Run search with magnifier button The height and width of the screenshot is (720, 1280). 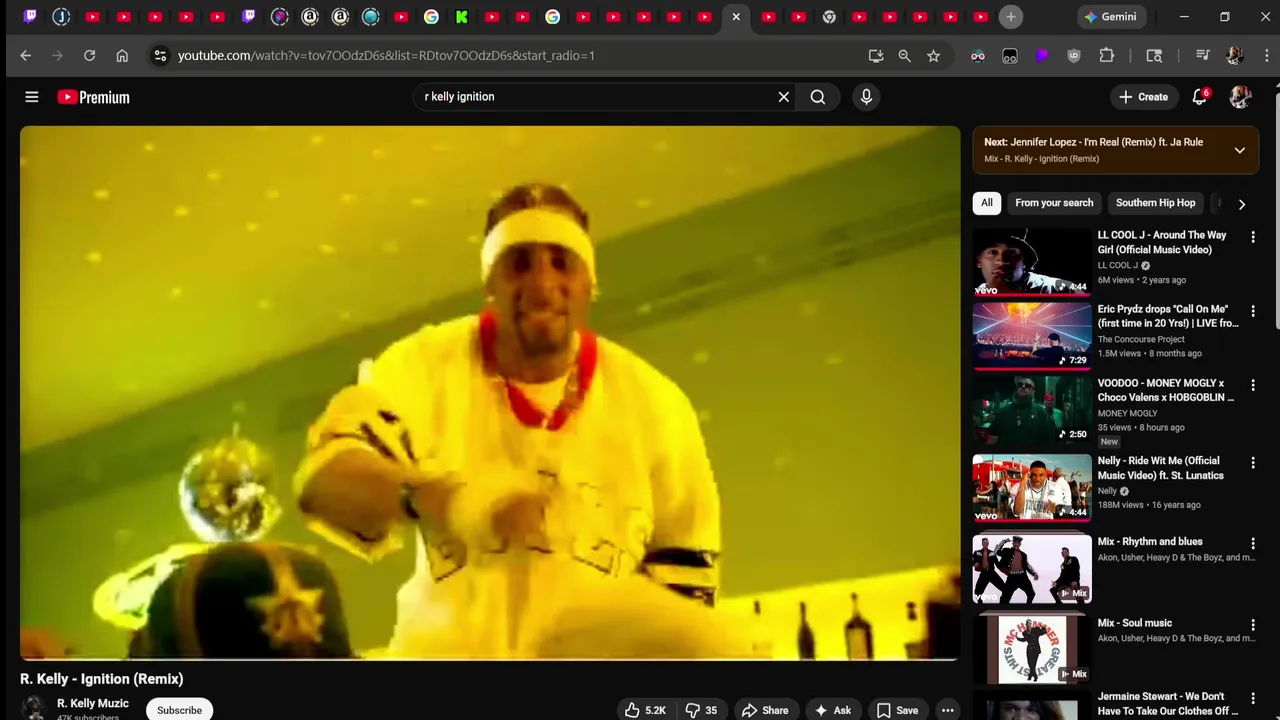[x=818, y=97]
